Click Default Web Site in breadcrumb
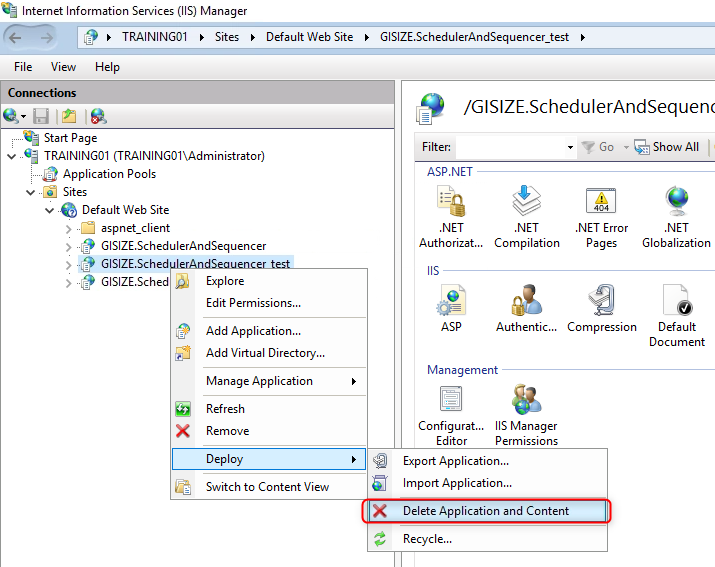The width and height of the screenshot is (715, 567). pyautogui.click(x=310, y=37)
